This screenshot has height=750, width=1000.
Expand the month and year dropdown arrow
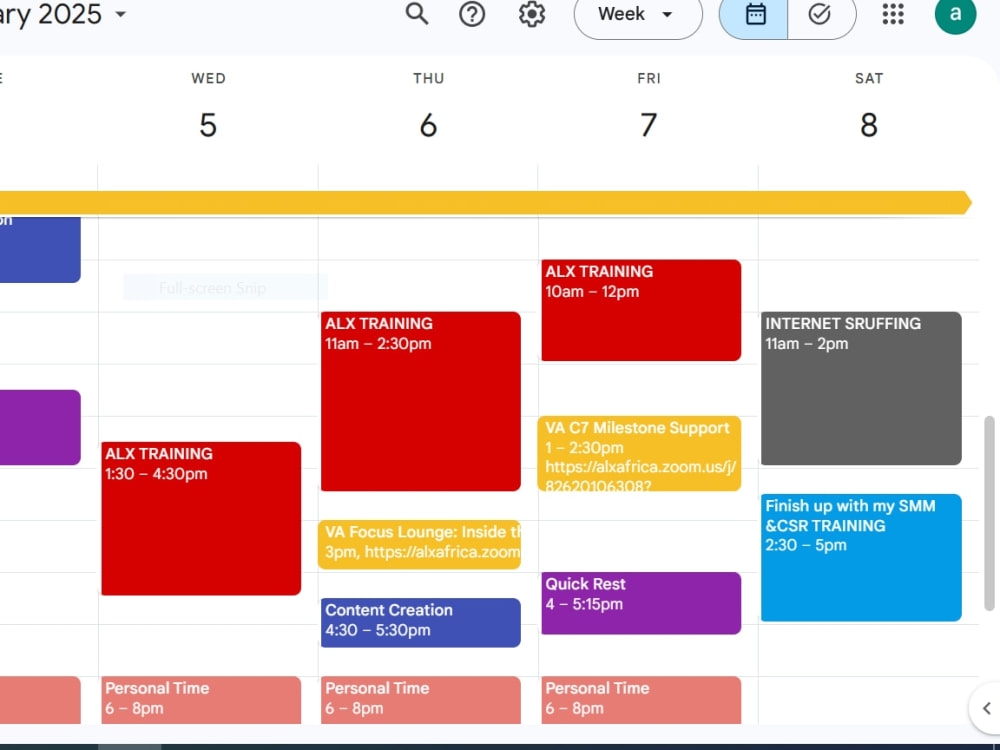pyautogui.click(x=121, y=13)
